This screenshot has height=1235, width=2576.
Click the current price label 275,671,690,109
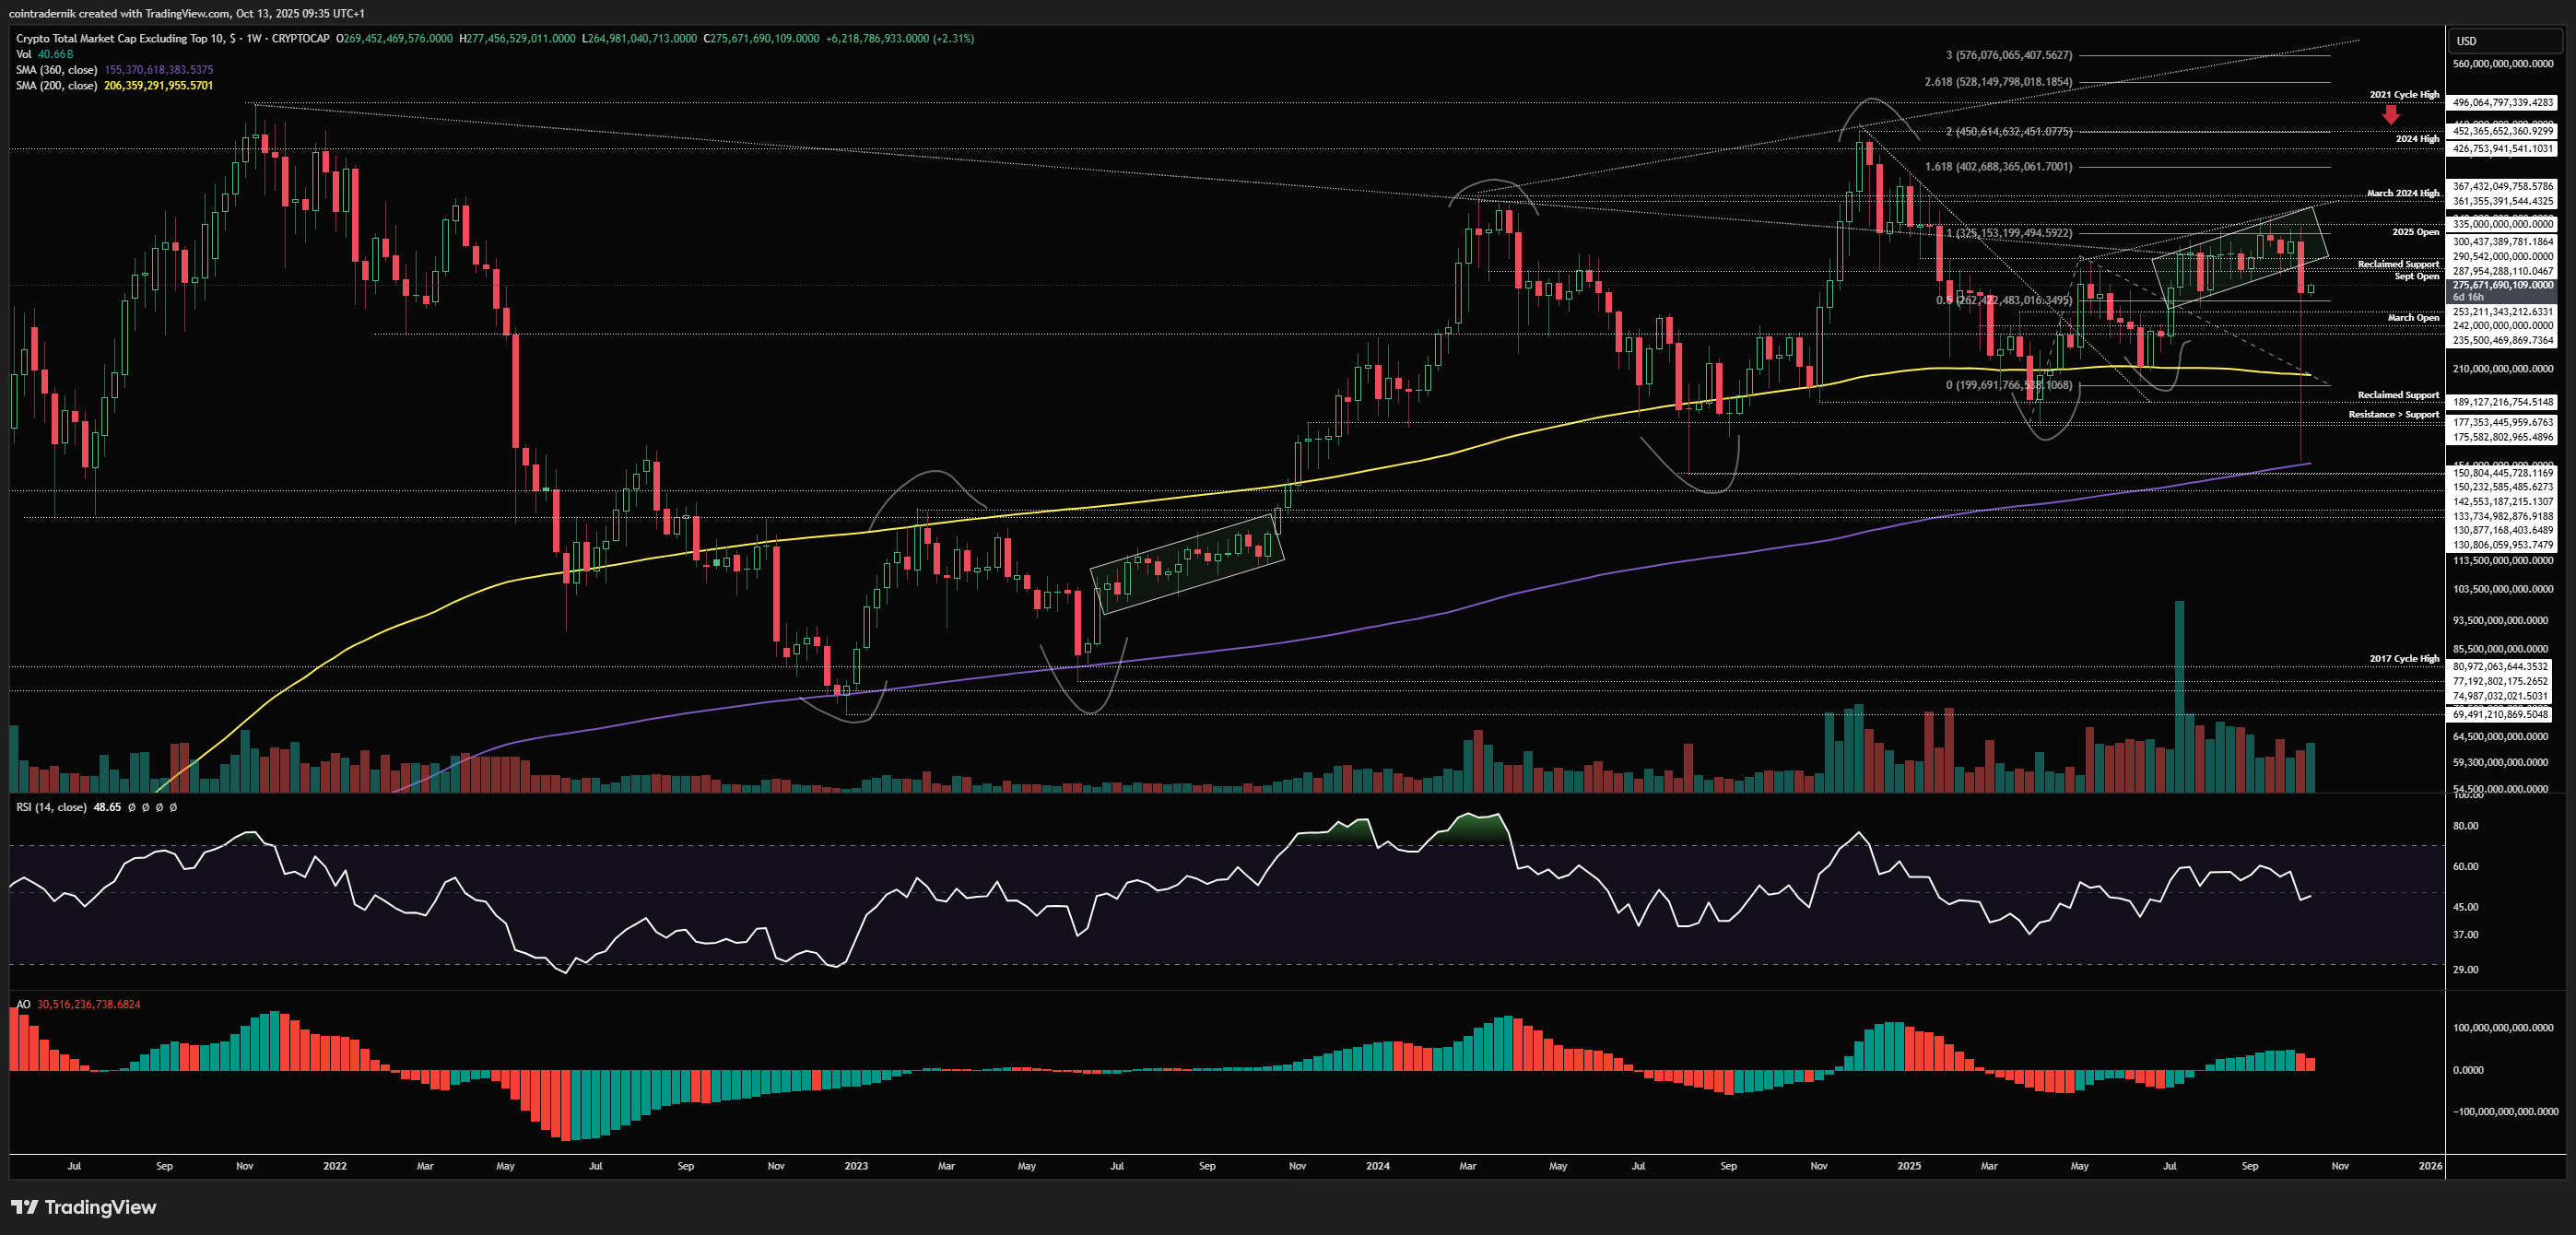click(x=2502, y=286)
